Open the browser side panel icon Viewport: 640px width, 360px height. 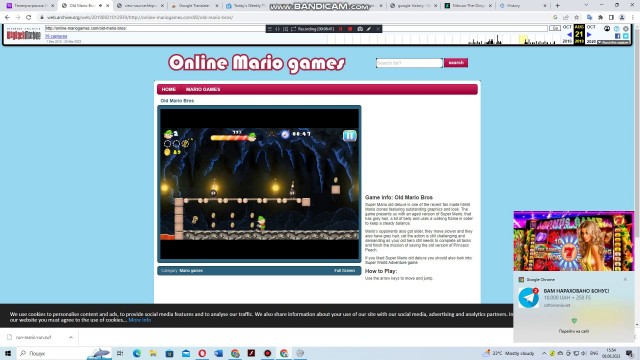coord(611,18)
